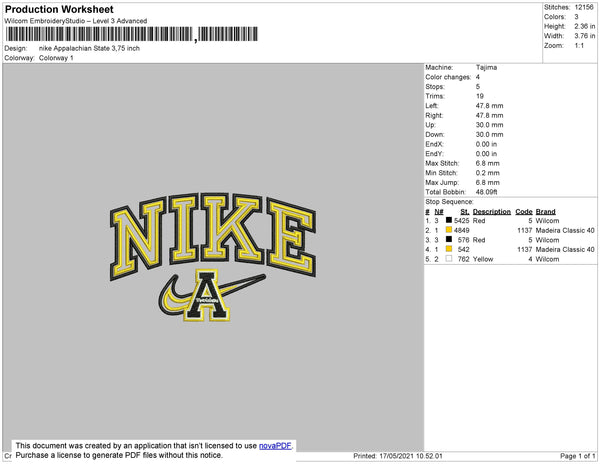Screen dimensions: 600x464
Task: Click stitch count '4849' in stop row 2
Action: tap(461, 230)
